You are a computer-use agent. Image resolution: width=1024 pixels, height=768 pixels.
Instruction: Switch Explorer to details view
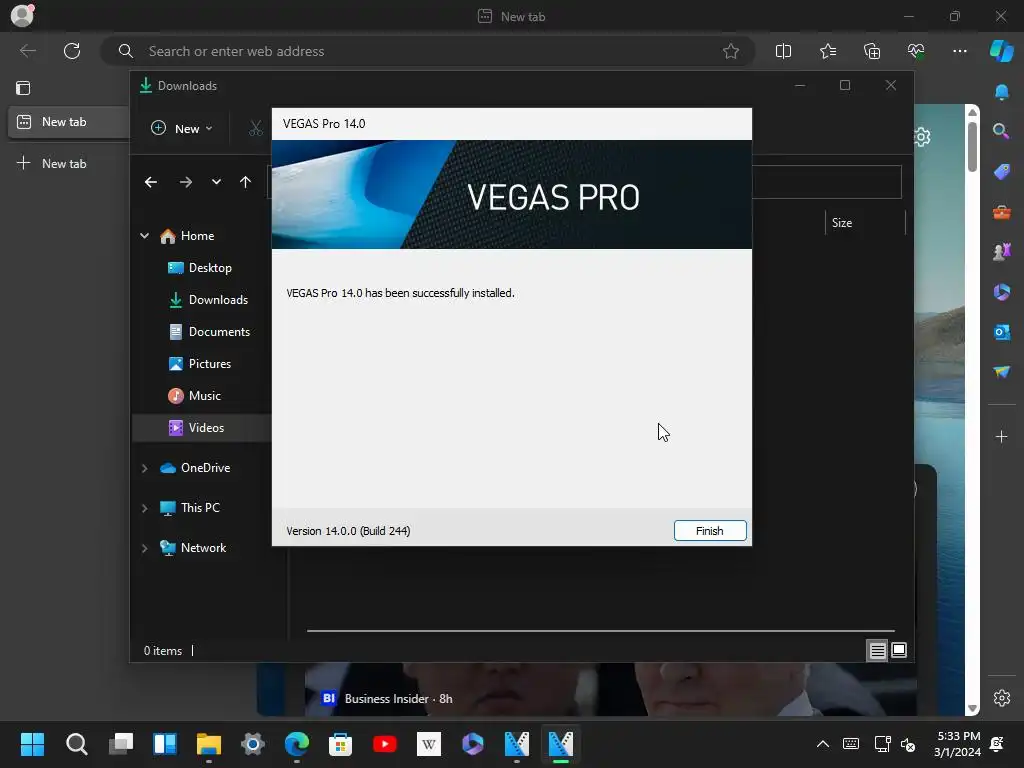[877, 650]
